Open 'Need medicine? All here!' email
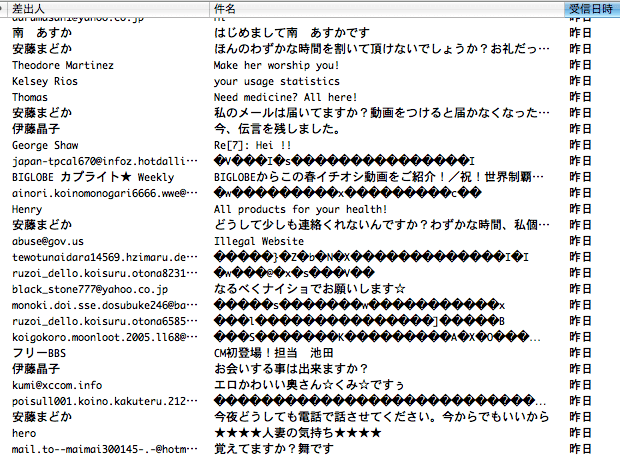The height and width of the screenshot is (458, 620). tap(286, 97)
